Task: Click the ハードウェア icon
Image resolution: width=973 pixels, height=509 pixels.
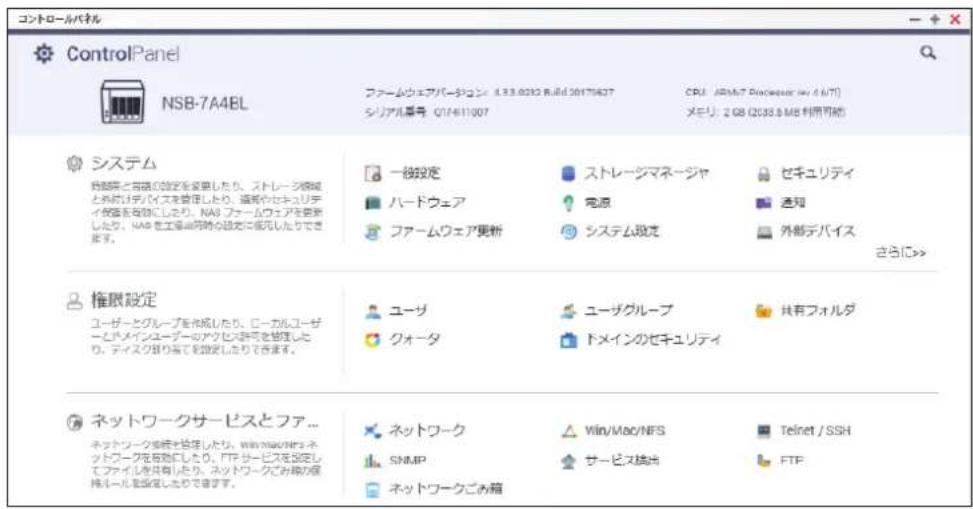Action: (372, 203)
